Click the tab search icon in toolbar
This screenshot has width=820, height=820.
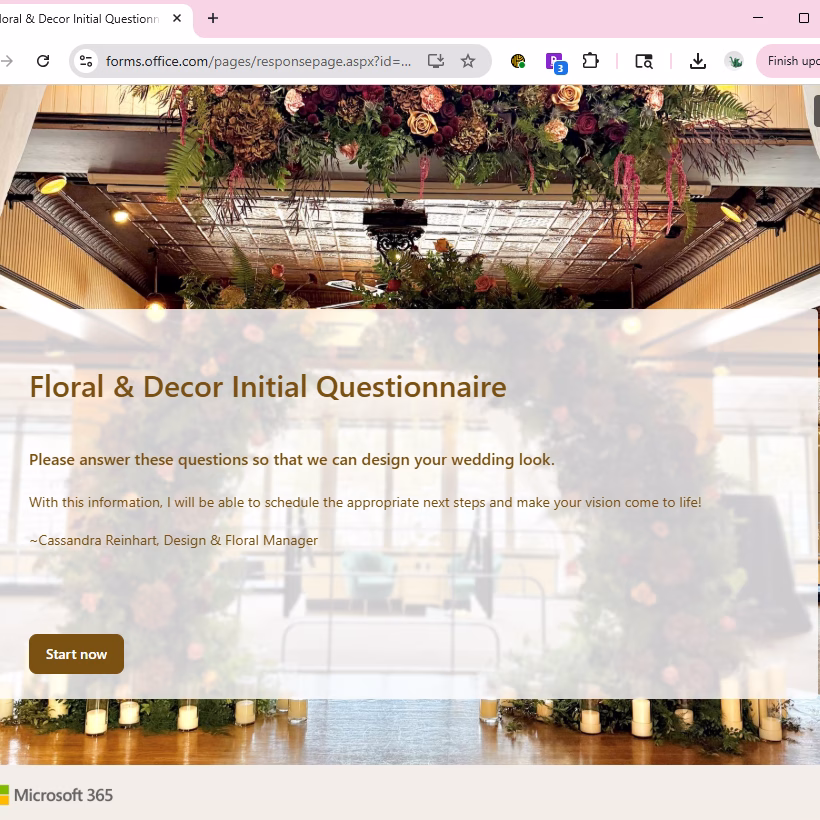pos(644,61)
